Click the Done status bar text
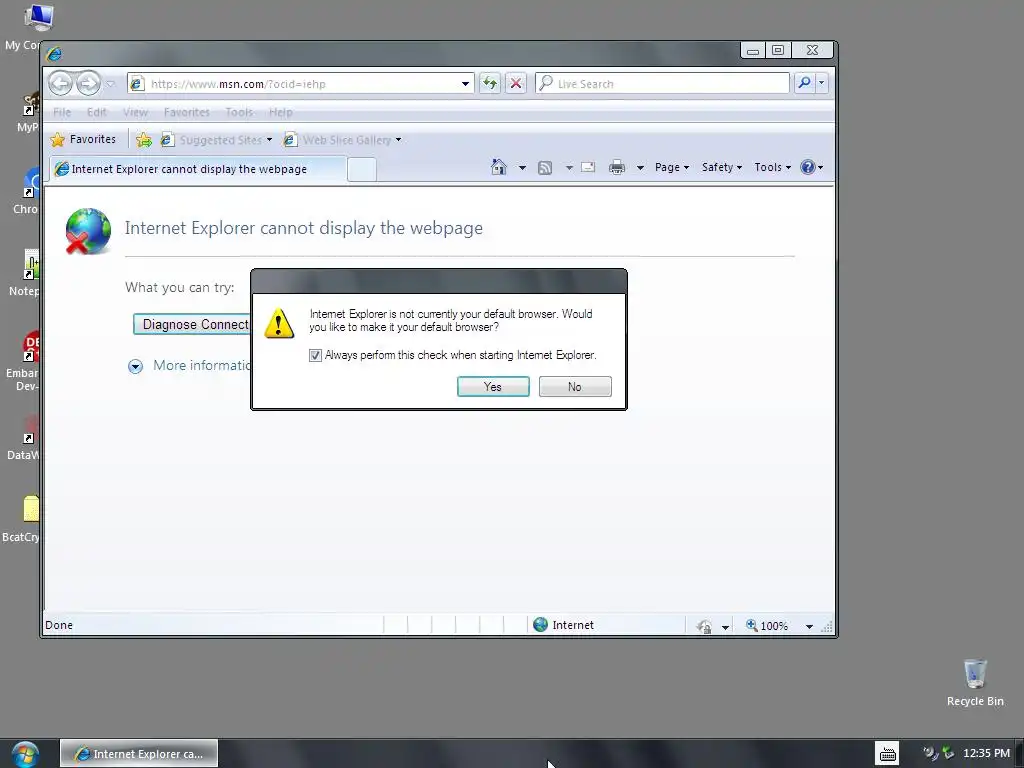Screen dimensions: 1024x768 (59, 625)
